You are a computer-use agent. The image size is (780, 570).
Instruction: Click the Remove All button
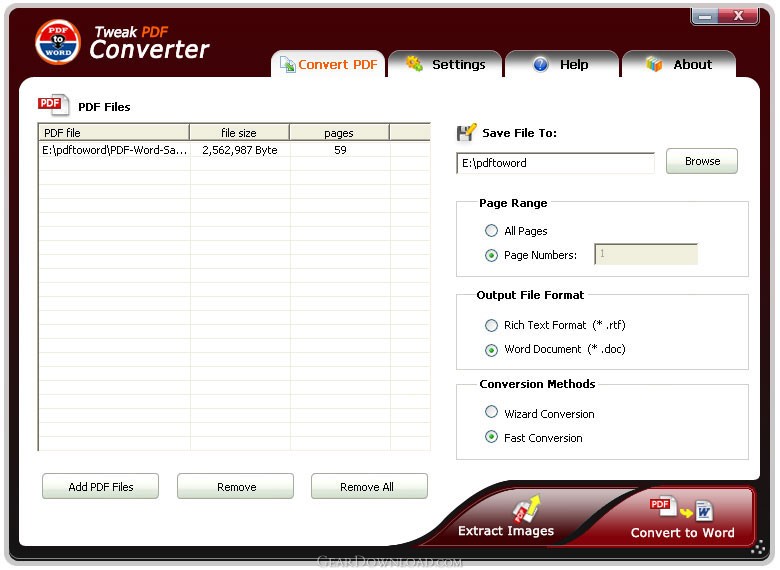(369, 486)
